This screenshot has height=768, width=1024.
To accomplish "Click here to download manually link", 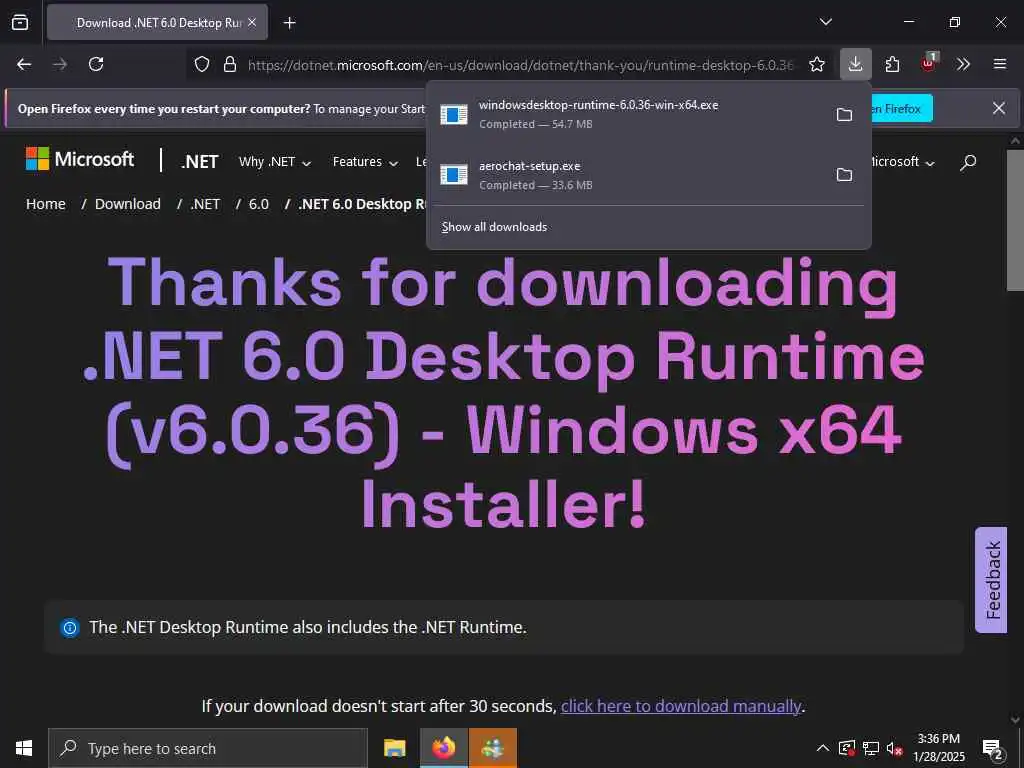I will 681,707.
